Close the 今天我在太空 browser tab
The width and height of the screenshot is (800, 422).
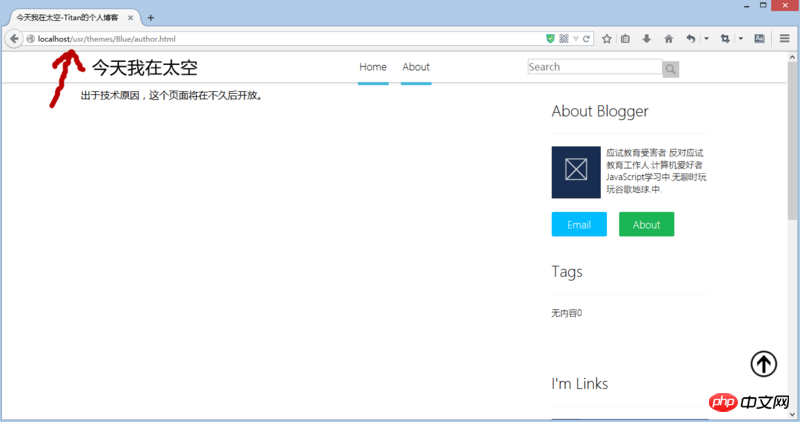tap(131, 18)
